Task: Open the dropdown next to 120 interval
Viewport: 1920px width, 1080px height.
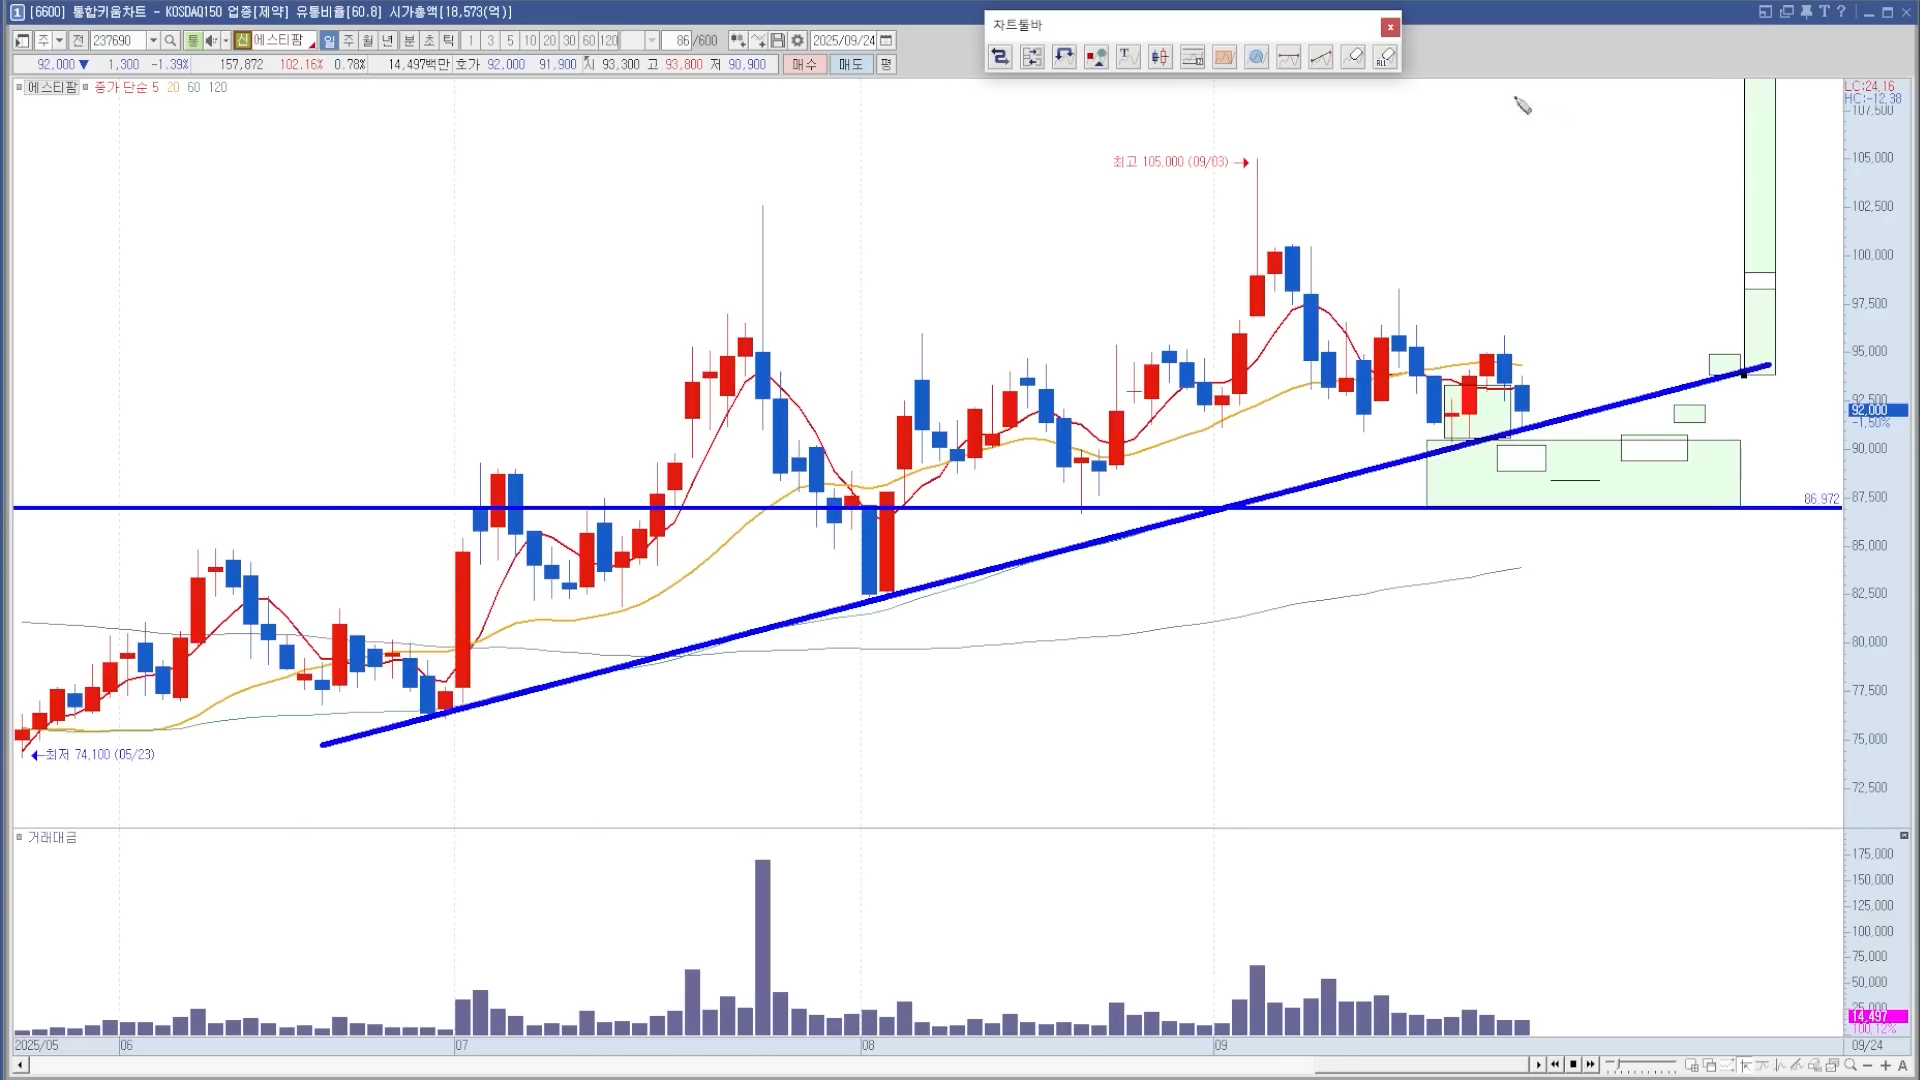Action: 652,41
